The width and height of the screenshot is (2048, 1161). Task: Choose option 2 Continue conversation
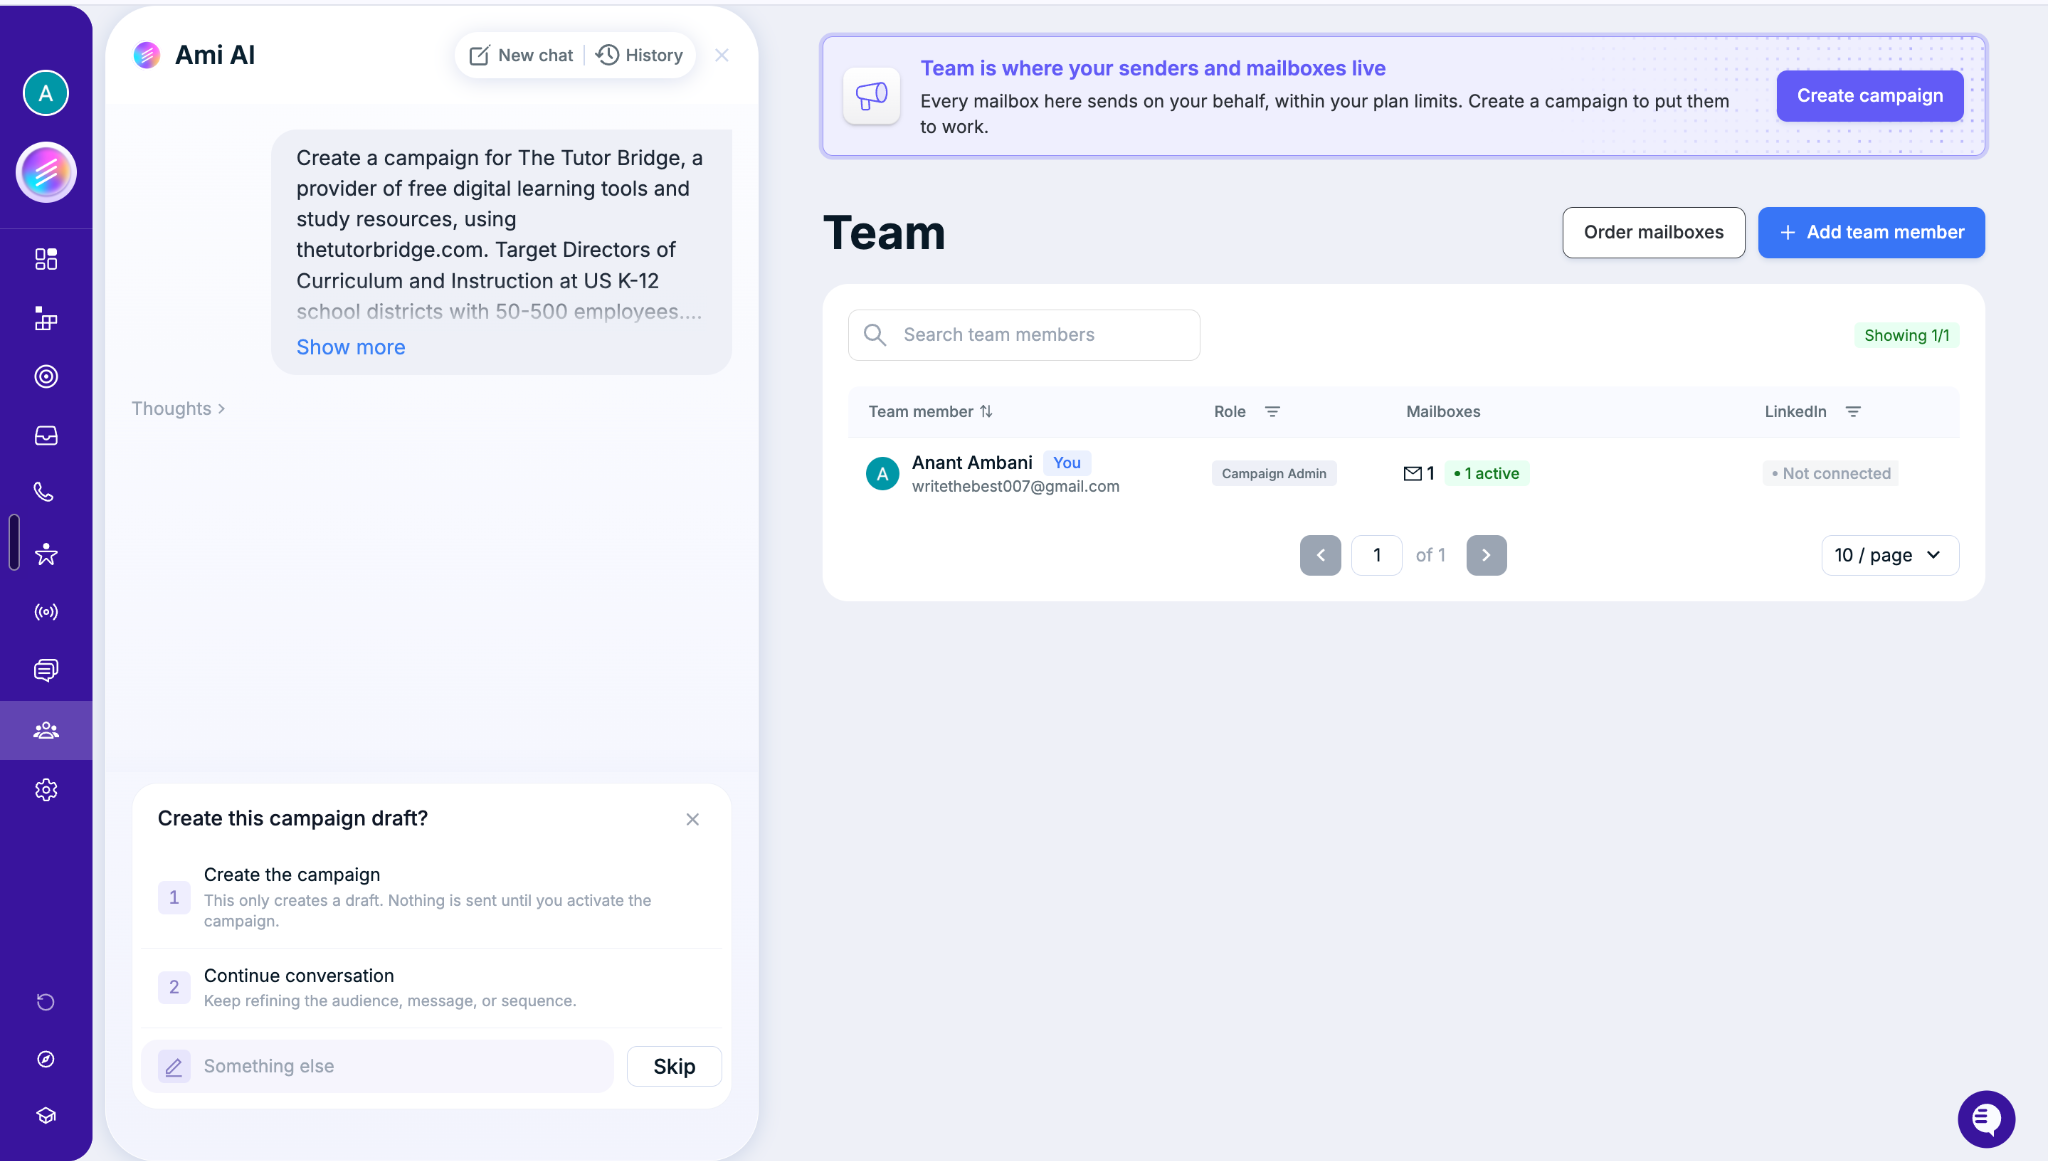(431, 987)
